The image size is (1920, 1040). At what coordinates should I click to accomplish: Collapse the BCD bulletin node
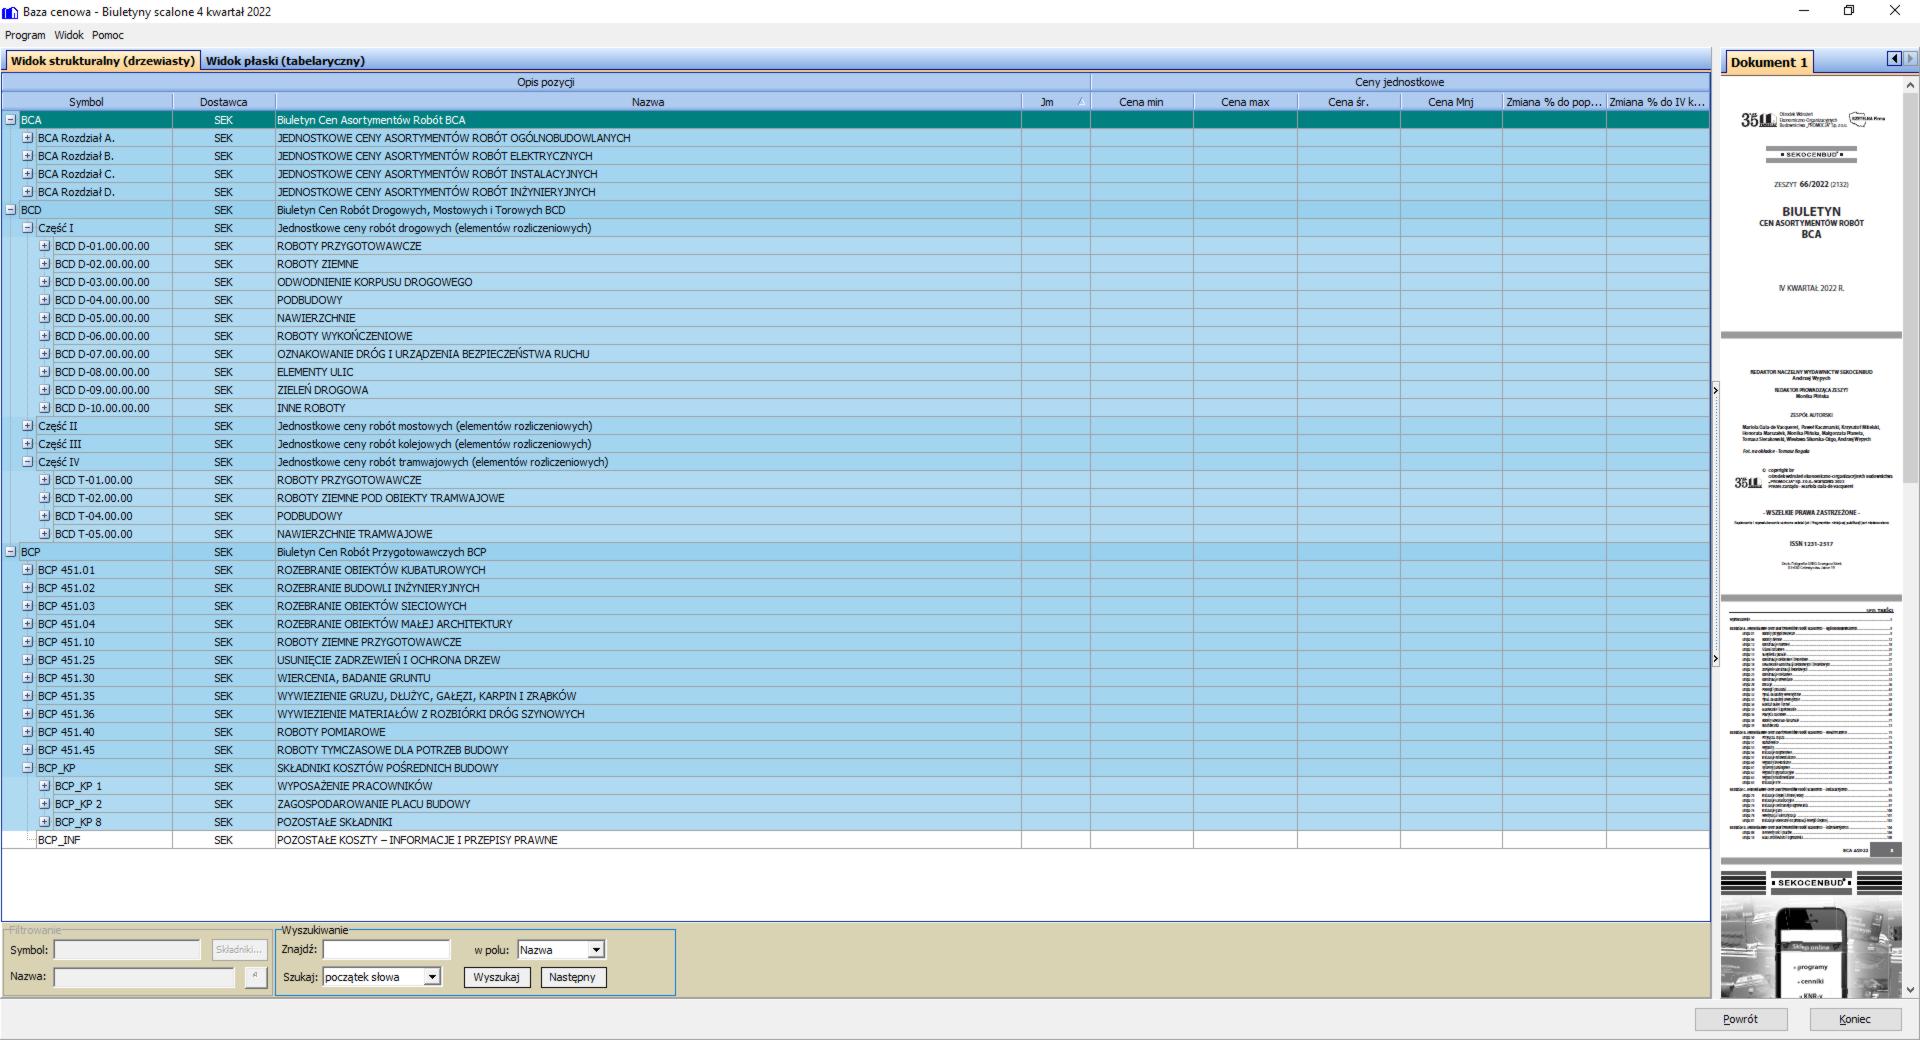point(11,210)
